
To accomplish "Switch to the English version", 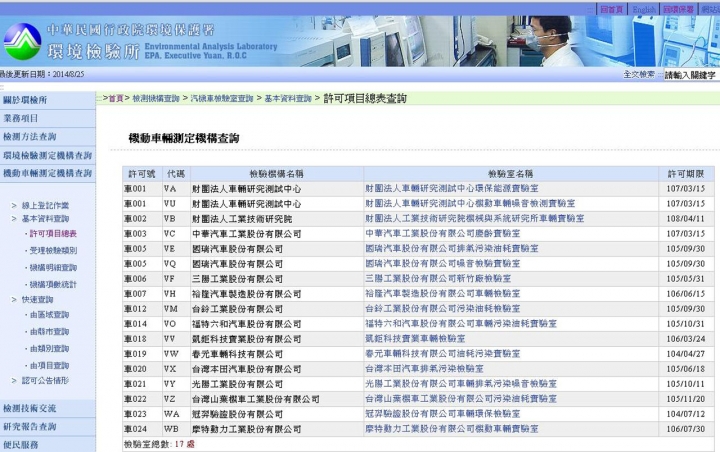I will tap(644, 9).
